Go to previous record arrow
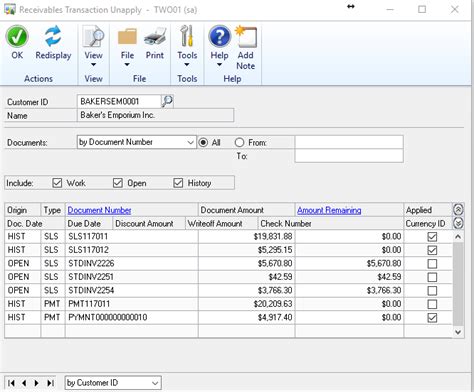This screenshot has width=474, height=392. (24, 383)
